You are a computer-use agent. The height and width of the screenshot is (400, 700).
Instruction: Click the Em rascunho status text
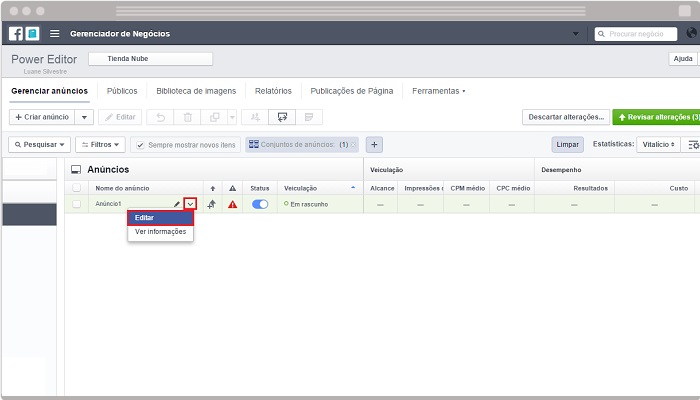(x=309, y=204)
